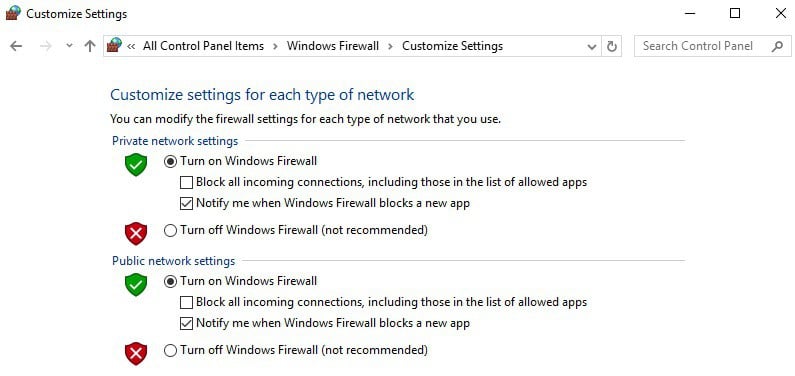This screenshot has width=795, height=376.
Task: Go to Windows Firewall breadcrumb
Action: (x=333, y=46)
